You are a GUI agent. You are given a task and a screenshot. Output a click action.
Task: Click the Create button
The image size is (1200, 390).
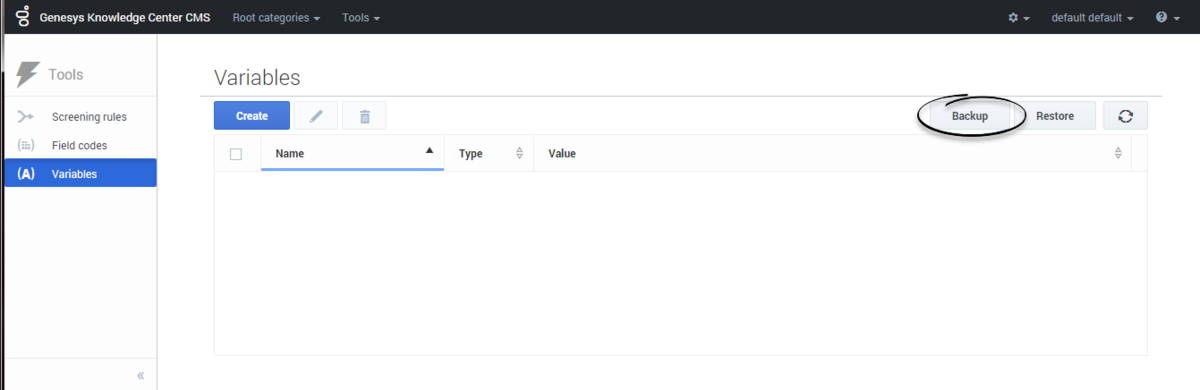point(252,116)
